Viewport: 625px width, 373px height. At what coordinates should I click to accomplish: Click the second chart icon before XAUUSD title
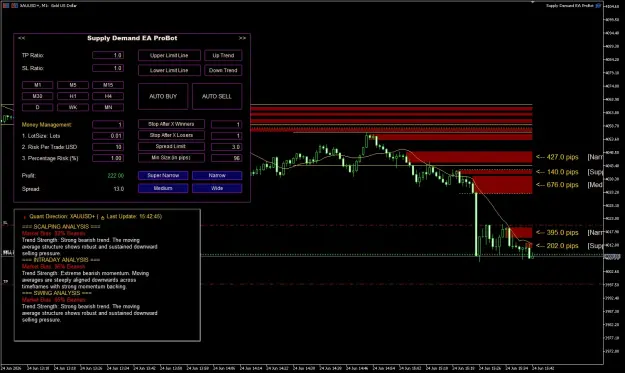[14, 6]
